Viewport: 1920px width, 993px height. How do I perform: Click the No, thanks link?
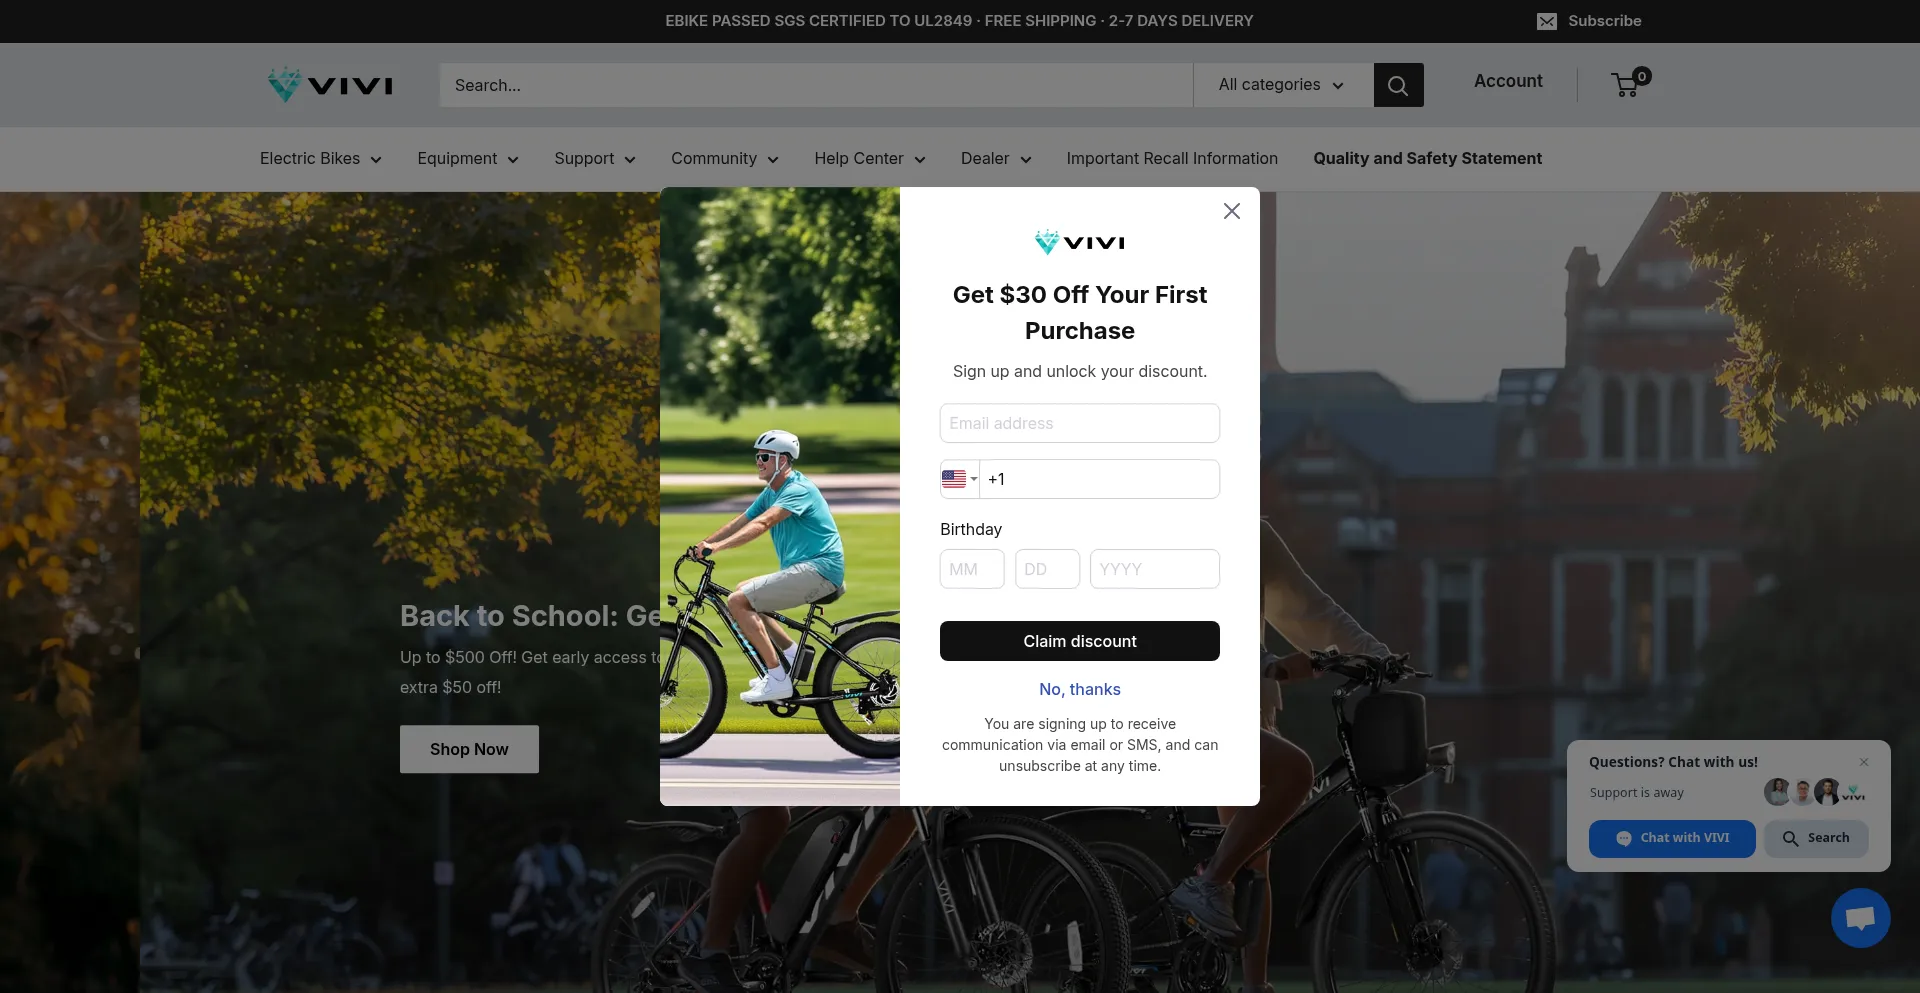tap(1080, 689)
